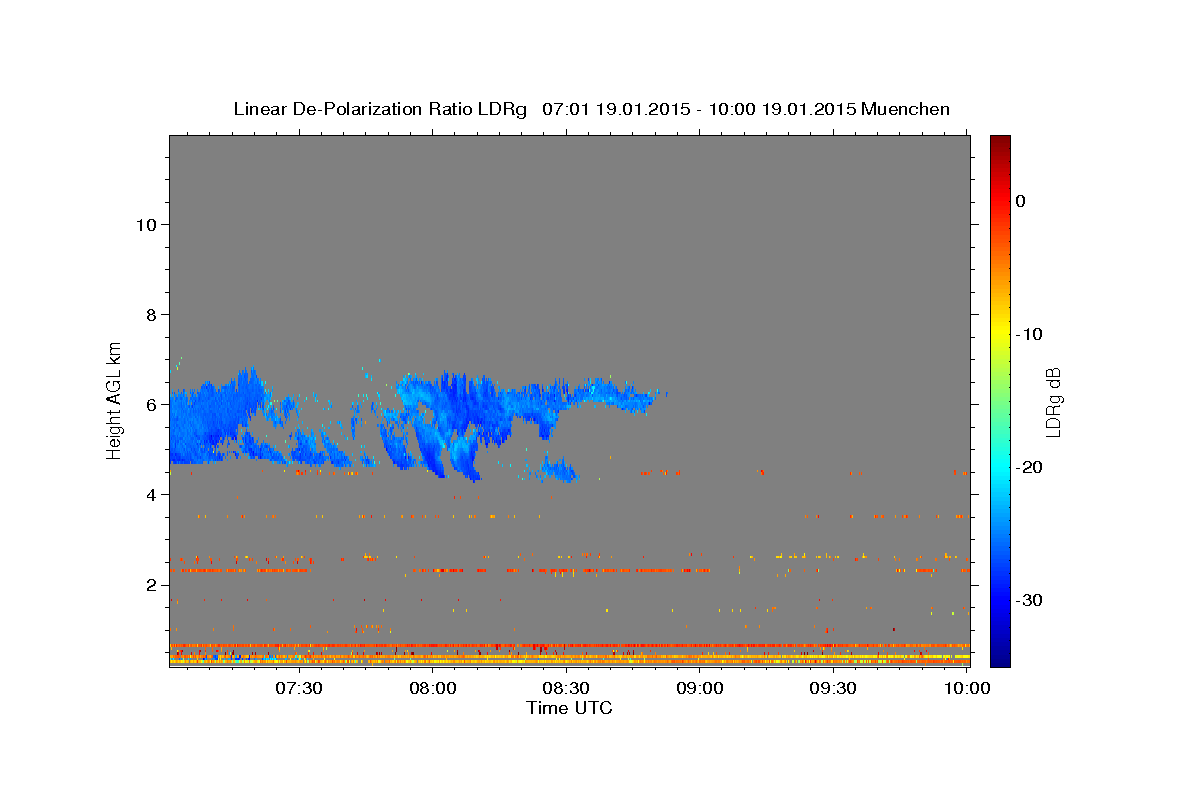Click the height axis label '10'
Image resolution: width=1200 pixels, height=800 pixels.
click(x=145, y=224)
